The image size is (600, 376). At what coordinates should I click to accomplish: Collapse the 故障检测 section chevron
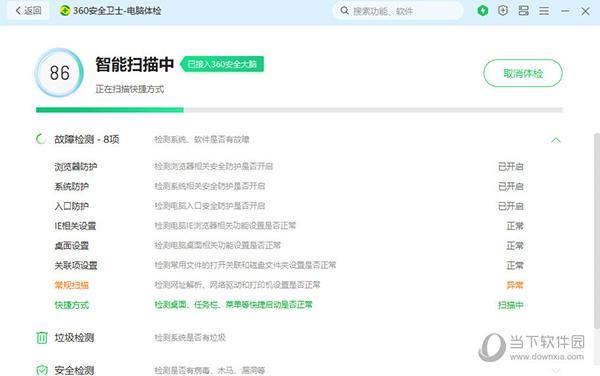click(x=556, y=140)
